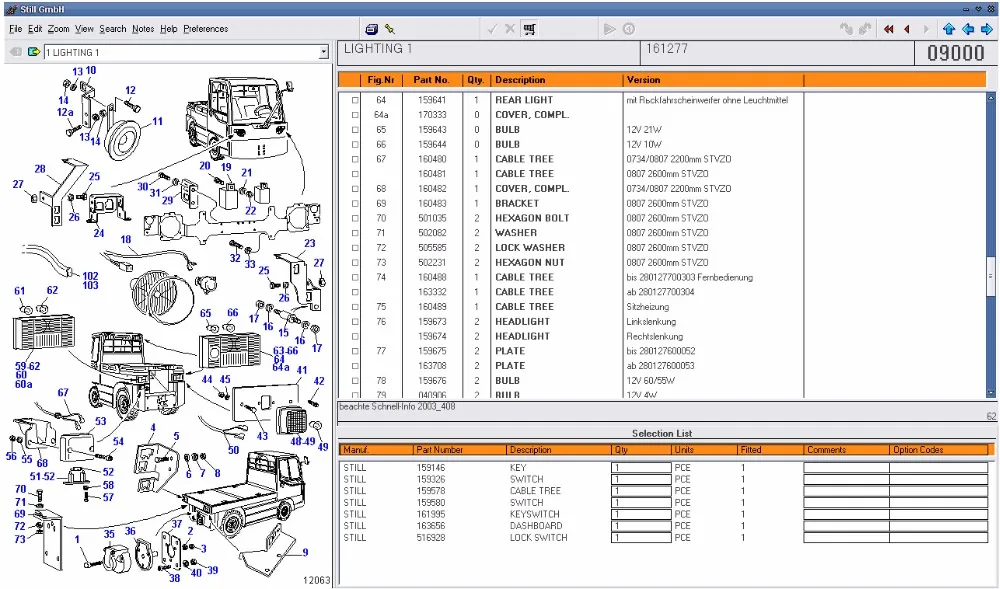Click Qty field for DASHBOARD 163656

641,526
